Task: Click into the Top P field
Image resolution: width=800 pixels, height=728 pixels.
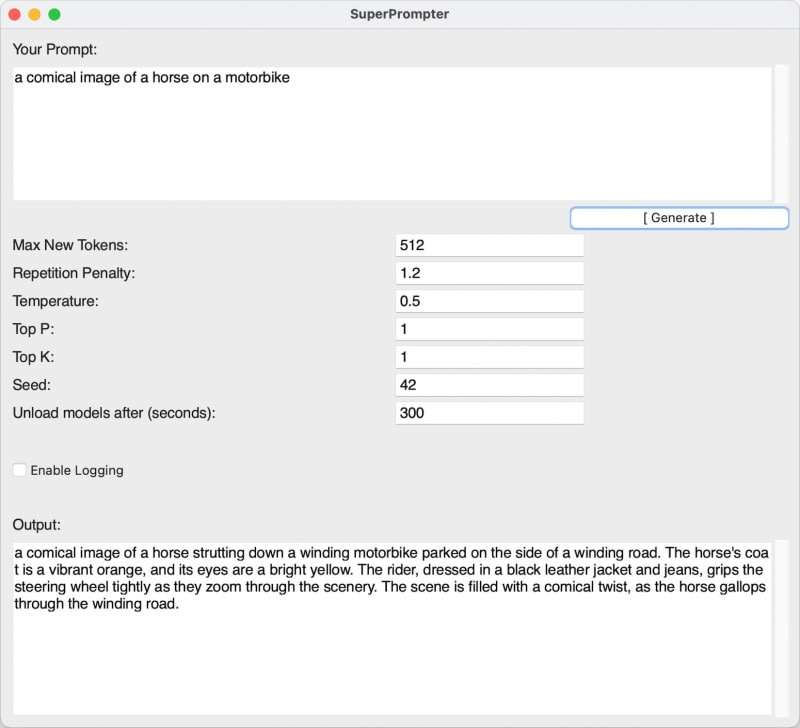Action: (489, 329)
